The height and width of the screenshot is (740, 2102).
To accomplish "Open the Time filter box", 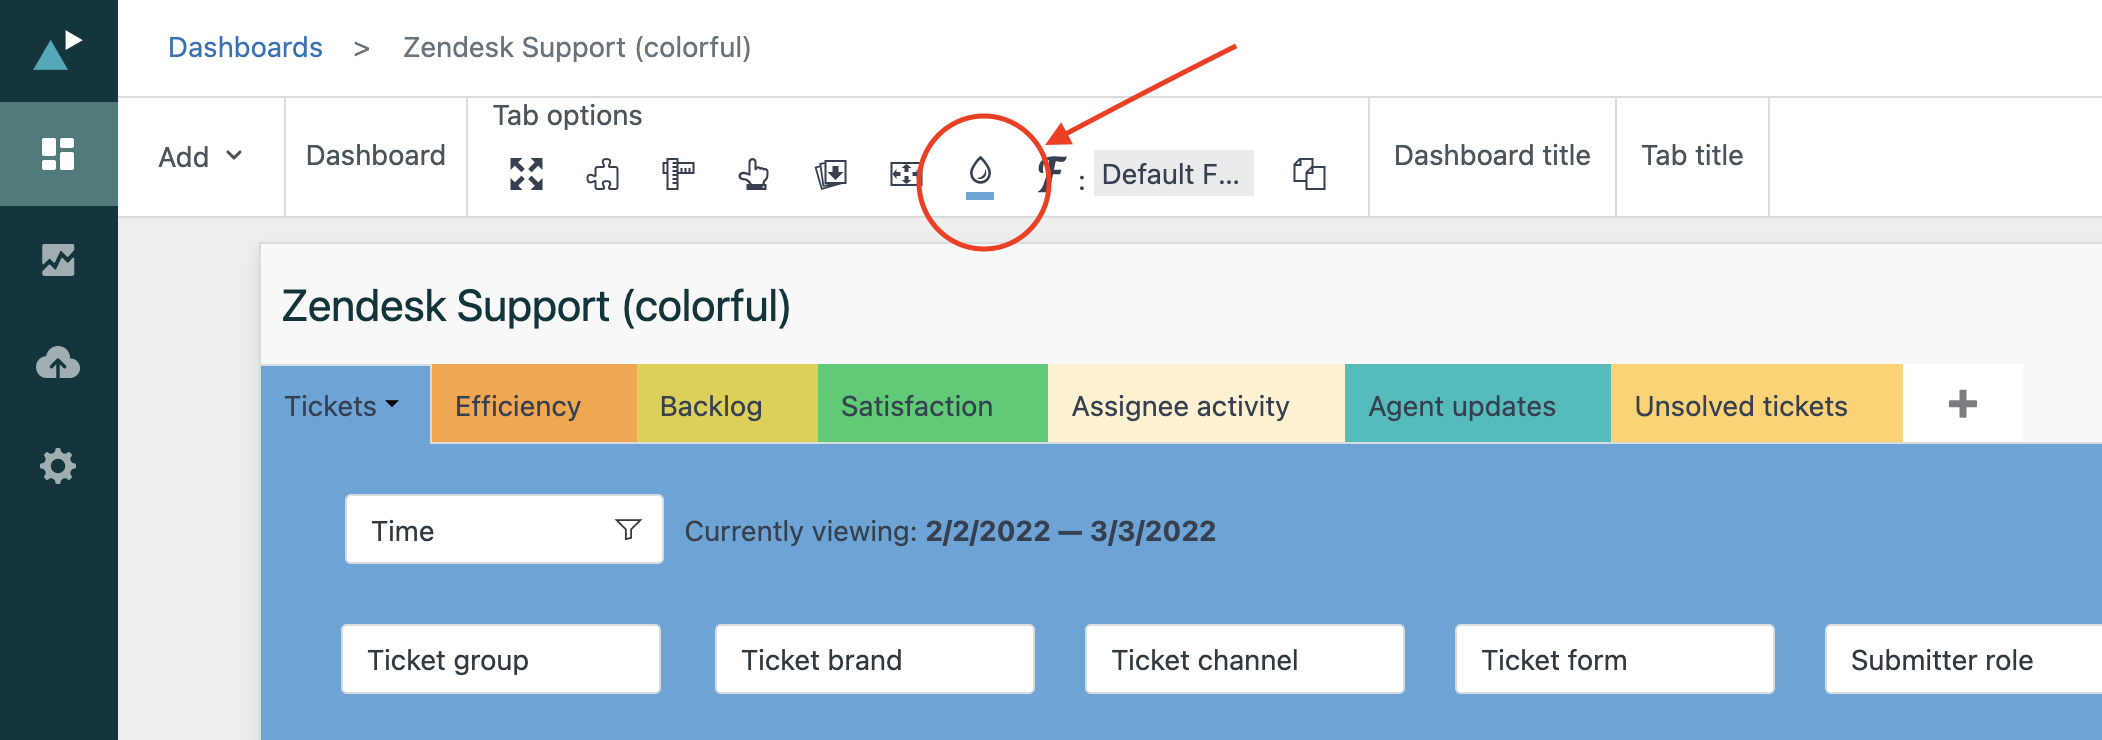I will tap(503, 530).
